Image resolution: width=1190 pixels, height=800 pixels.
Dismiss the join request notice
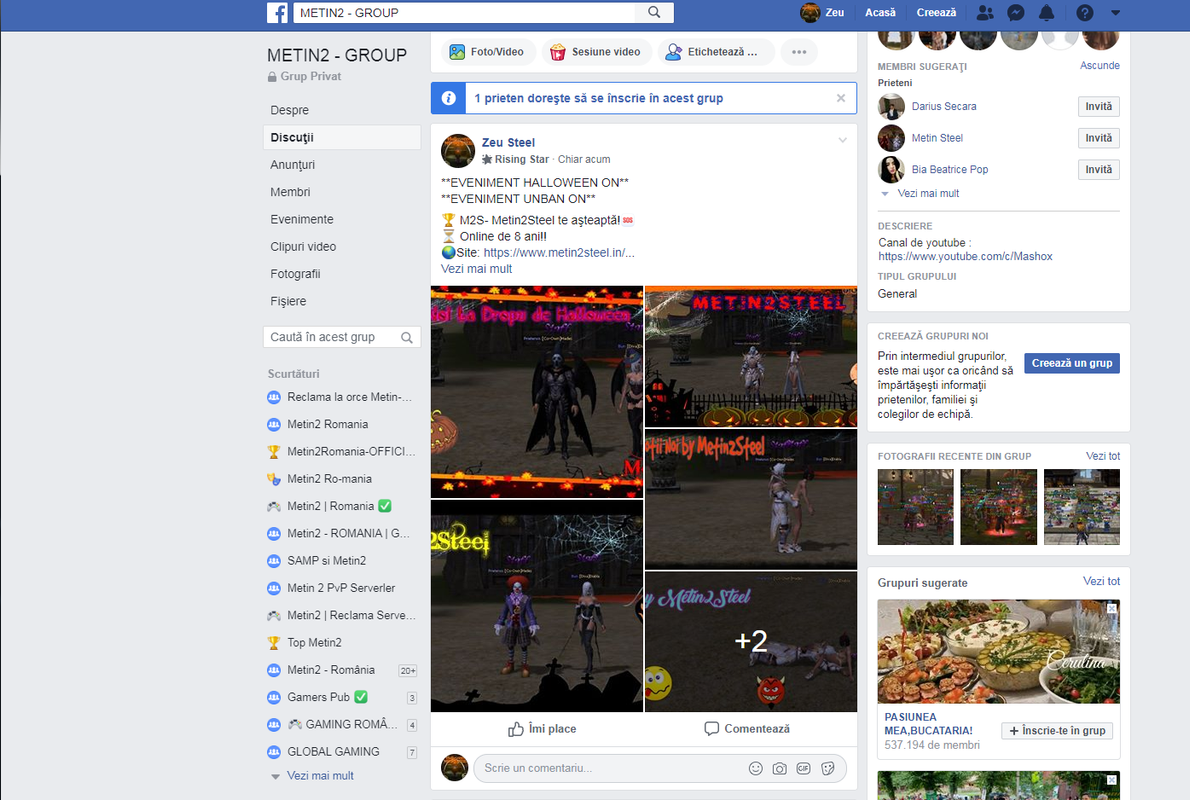[x=840, y=98]
